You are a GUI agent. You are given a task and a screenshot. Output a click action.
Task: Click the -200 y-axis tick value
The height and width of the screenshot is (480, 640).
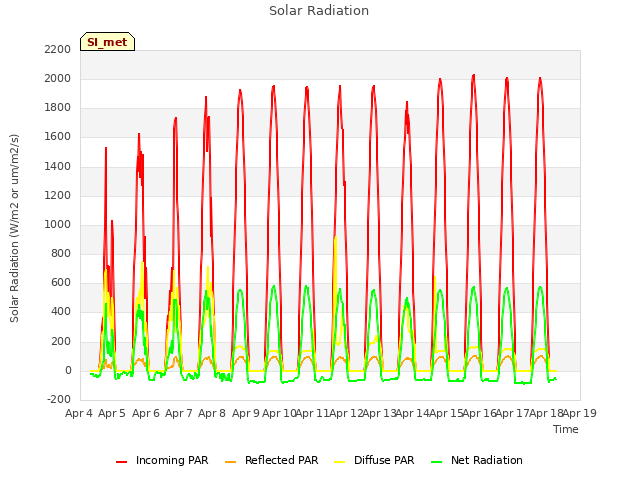pos(59,400)
